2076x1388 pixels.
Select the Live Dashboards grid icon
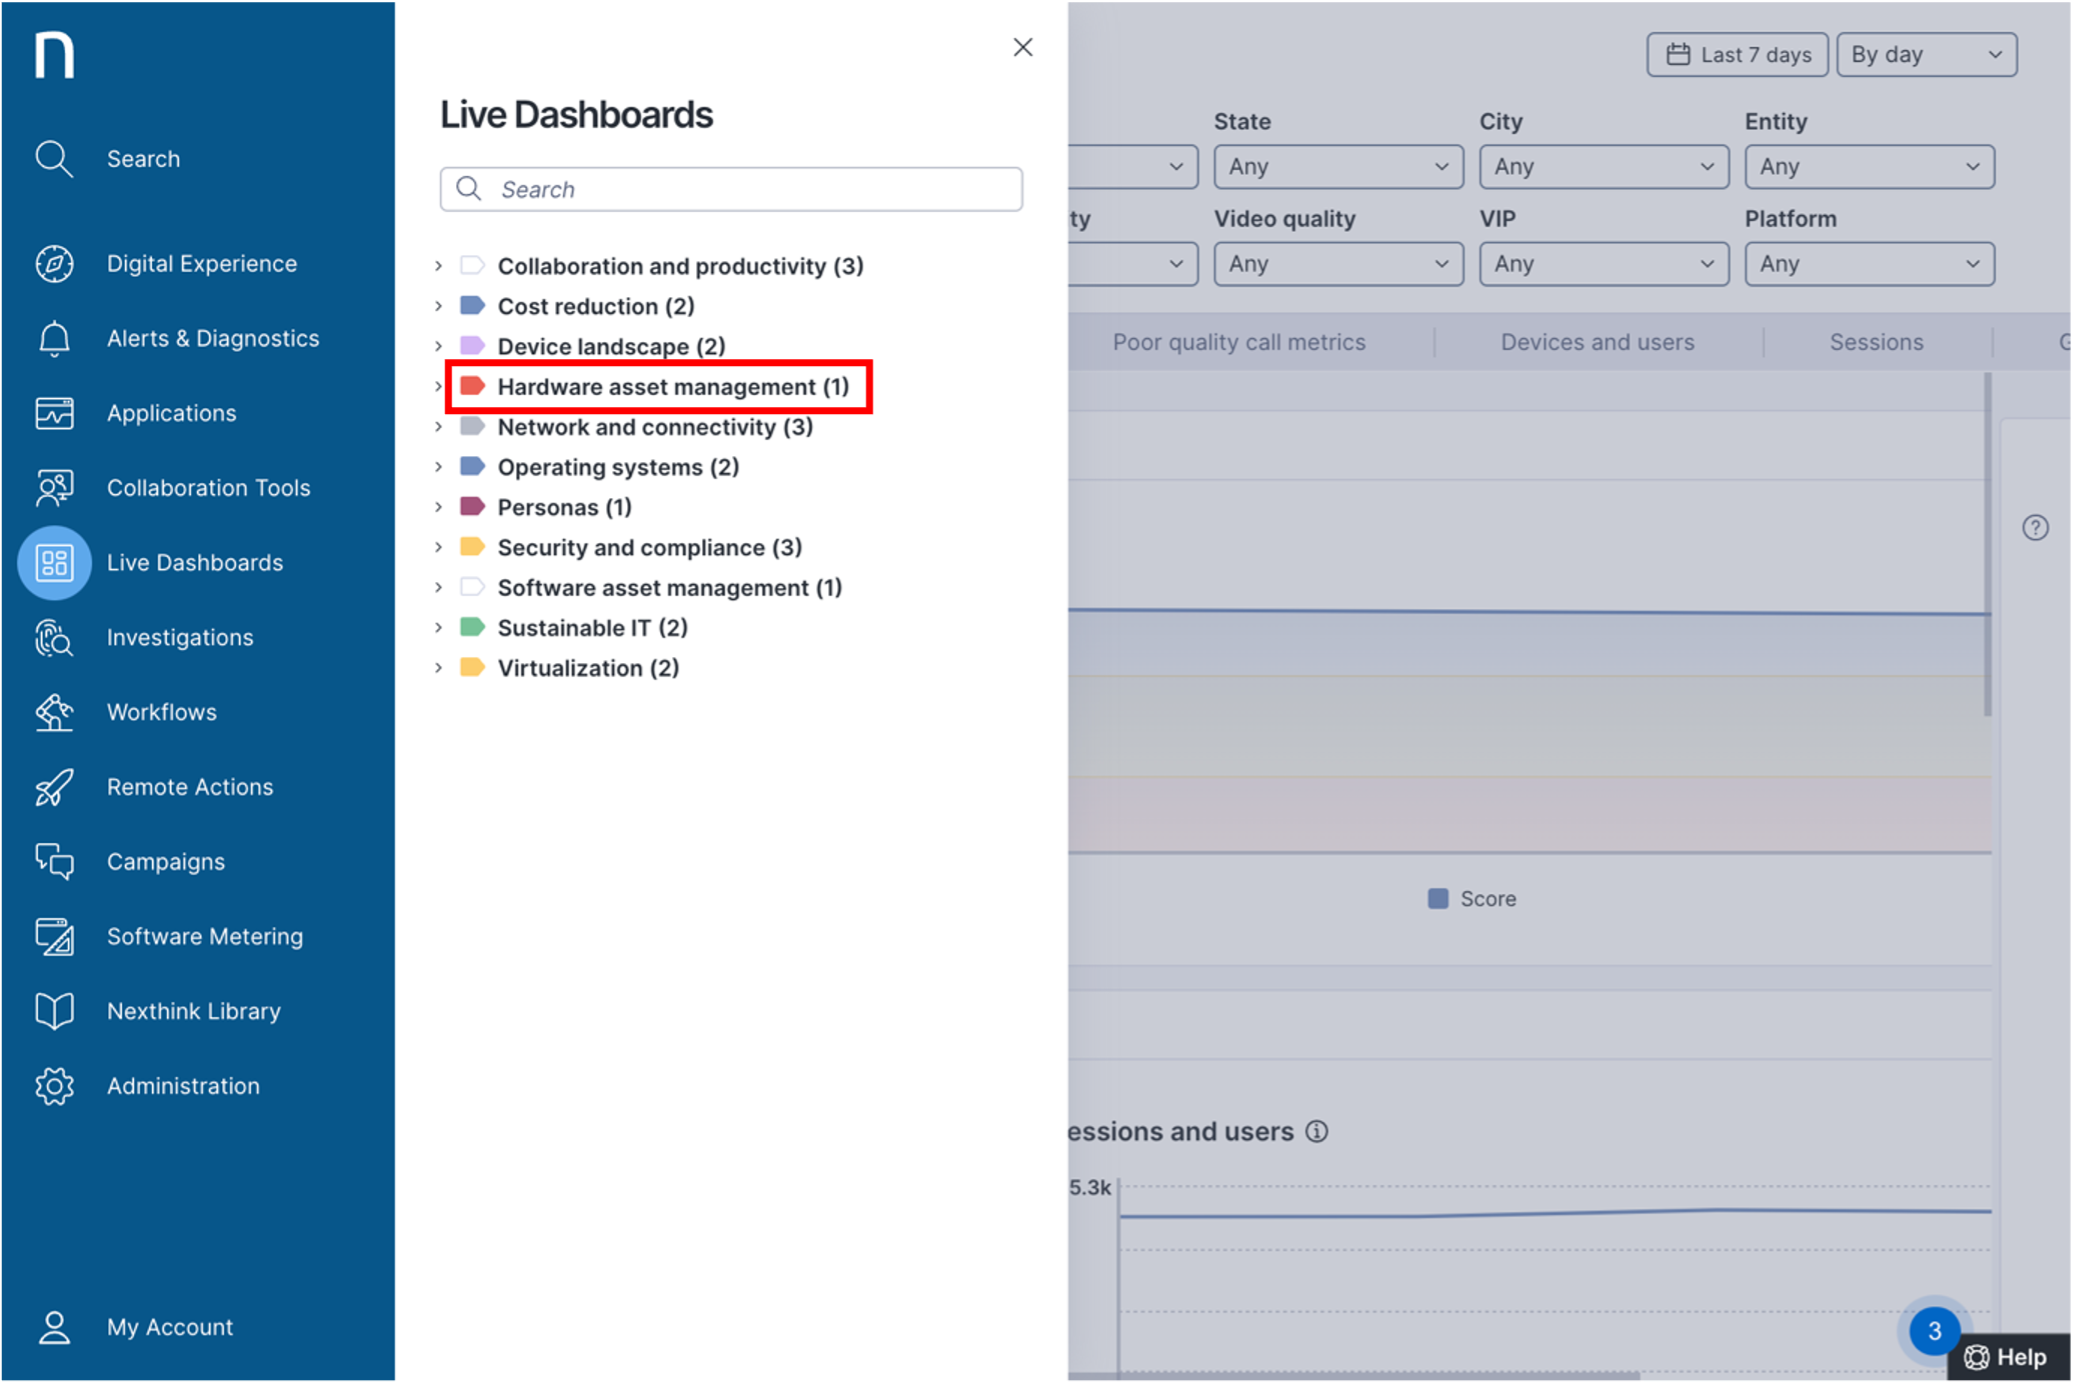point(54,562)
